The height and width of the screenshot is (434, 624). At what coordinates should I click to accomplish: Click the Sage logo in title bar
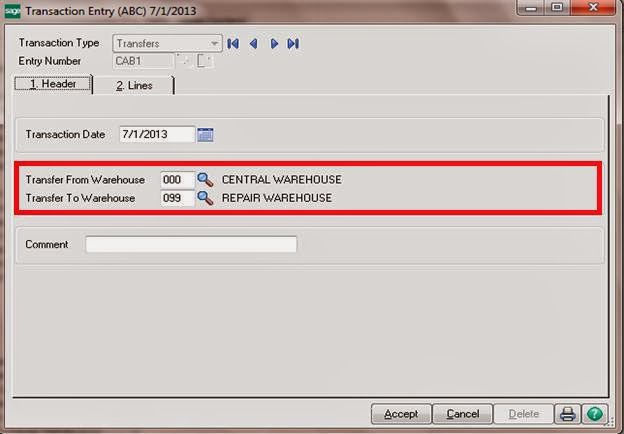coord(12,11)
